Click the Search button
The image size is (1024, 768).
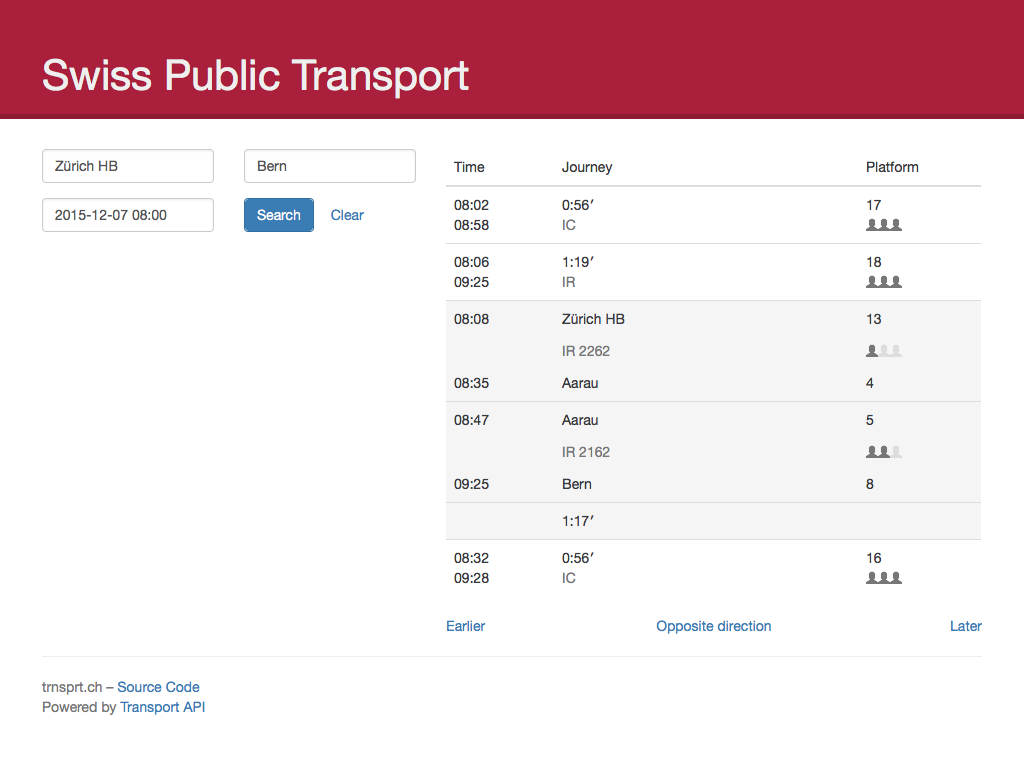(x=279, y=215)
